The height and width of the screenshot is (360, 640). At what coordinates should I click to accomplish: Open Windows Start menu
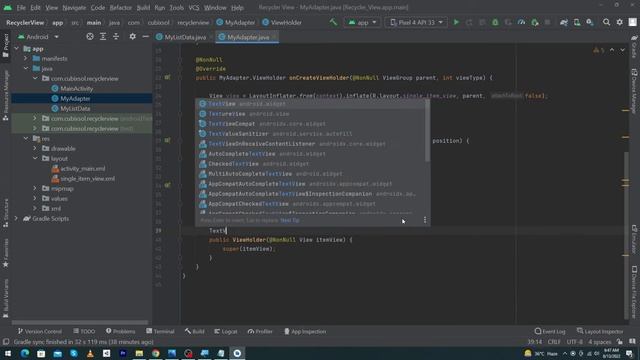[8, 353]
